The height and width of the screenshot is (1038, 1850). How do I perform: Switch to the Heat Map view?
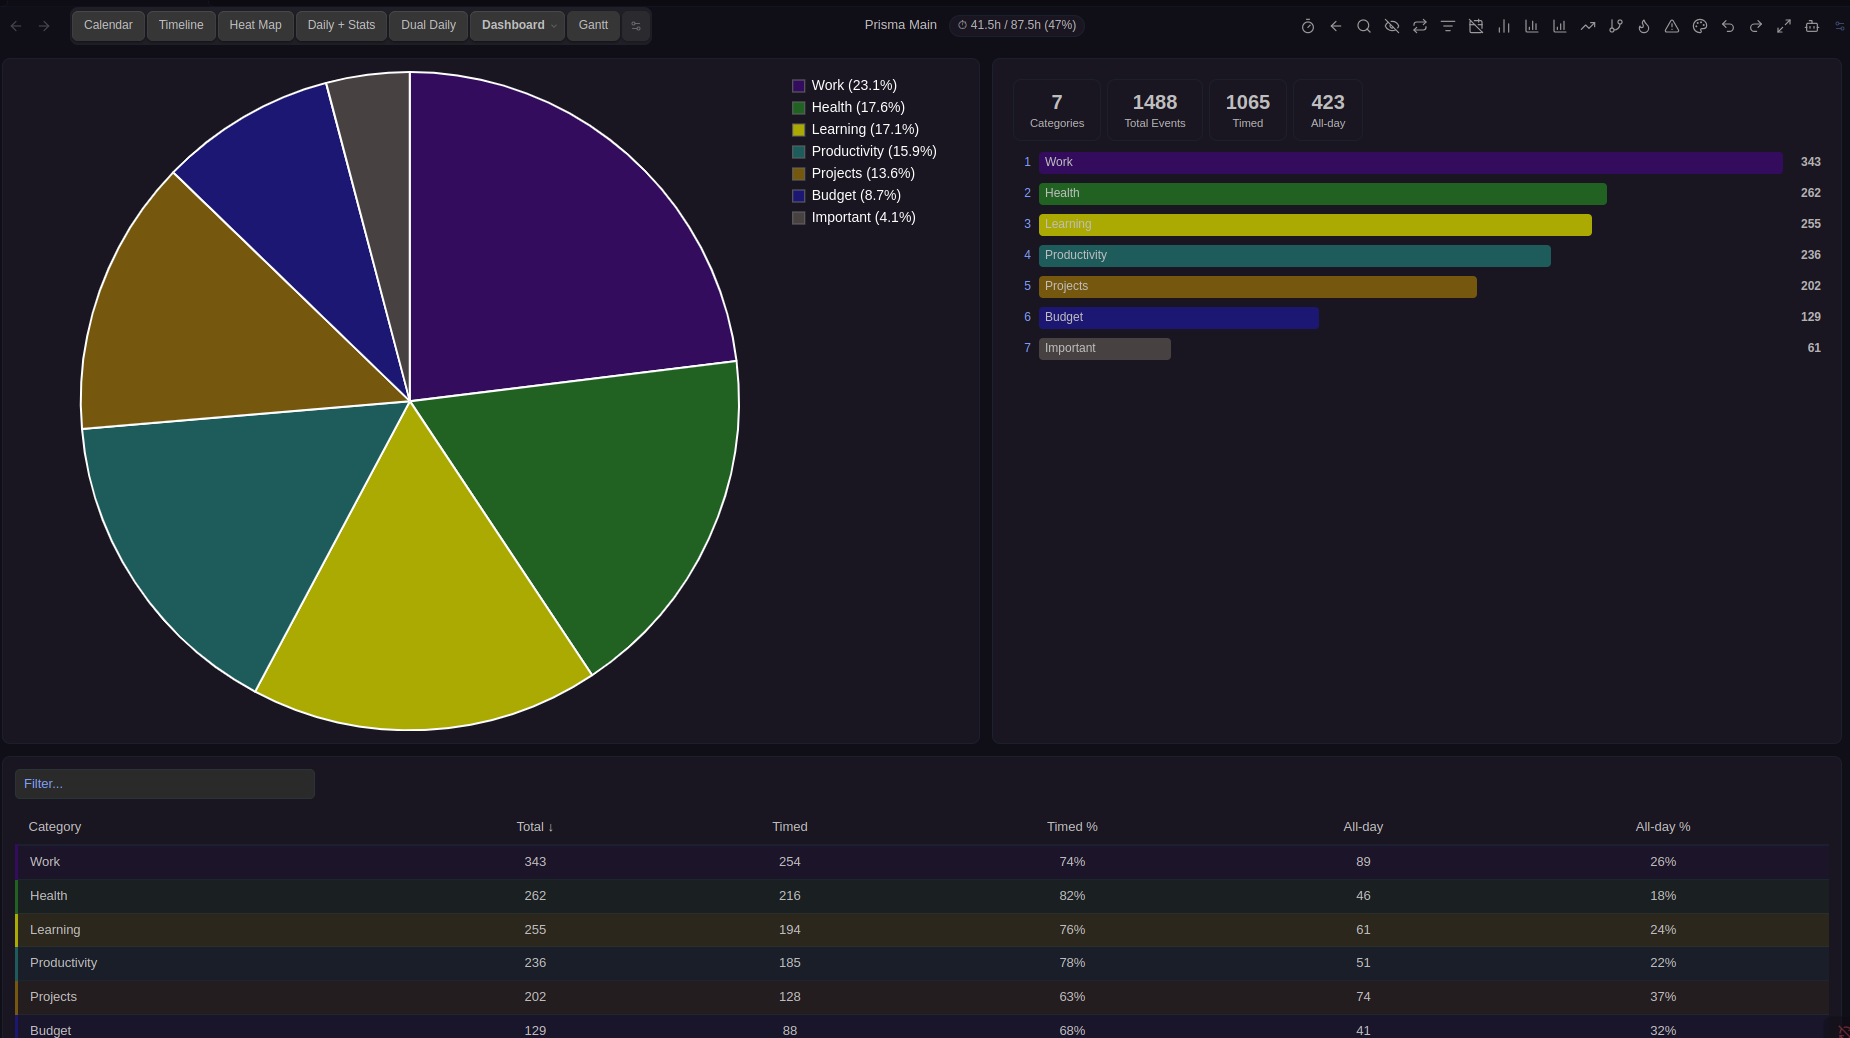coord(255,25)
